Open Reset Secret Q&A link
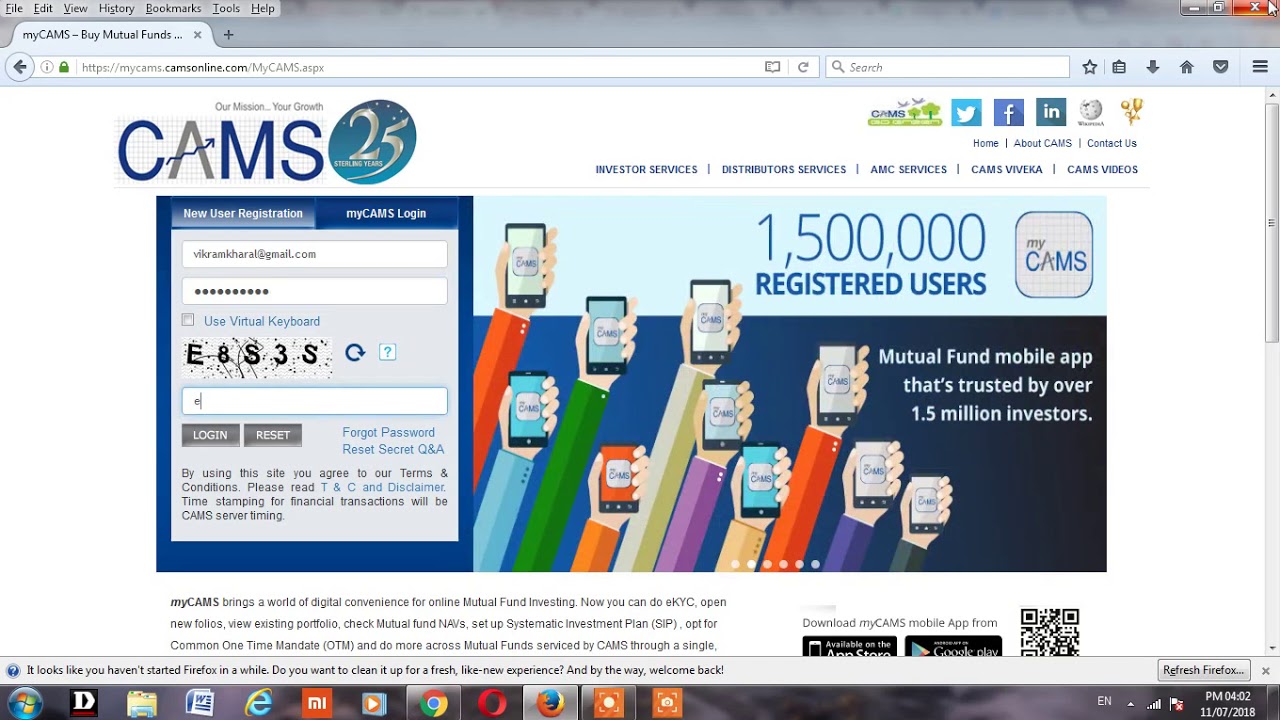This screenshot has width=1280, height=720. coord(393,449)
